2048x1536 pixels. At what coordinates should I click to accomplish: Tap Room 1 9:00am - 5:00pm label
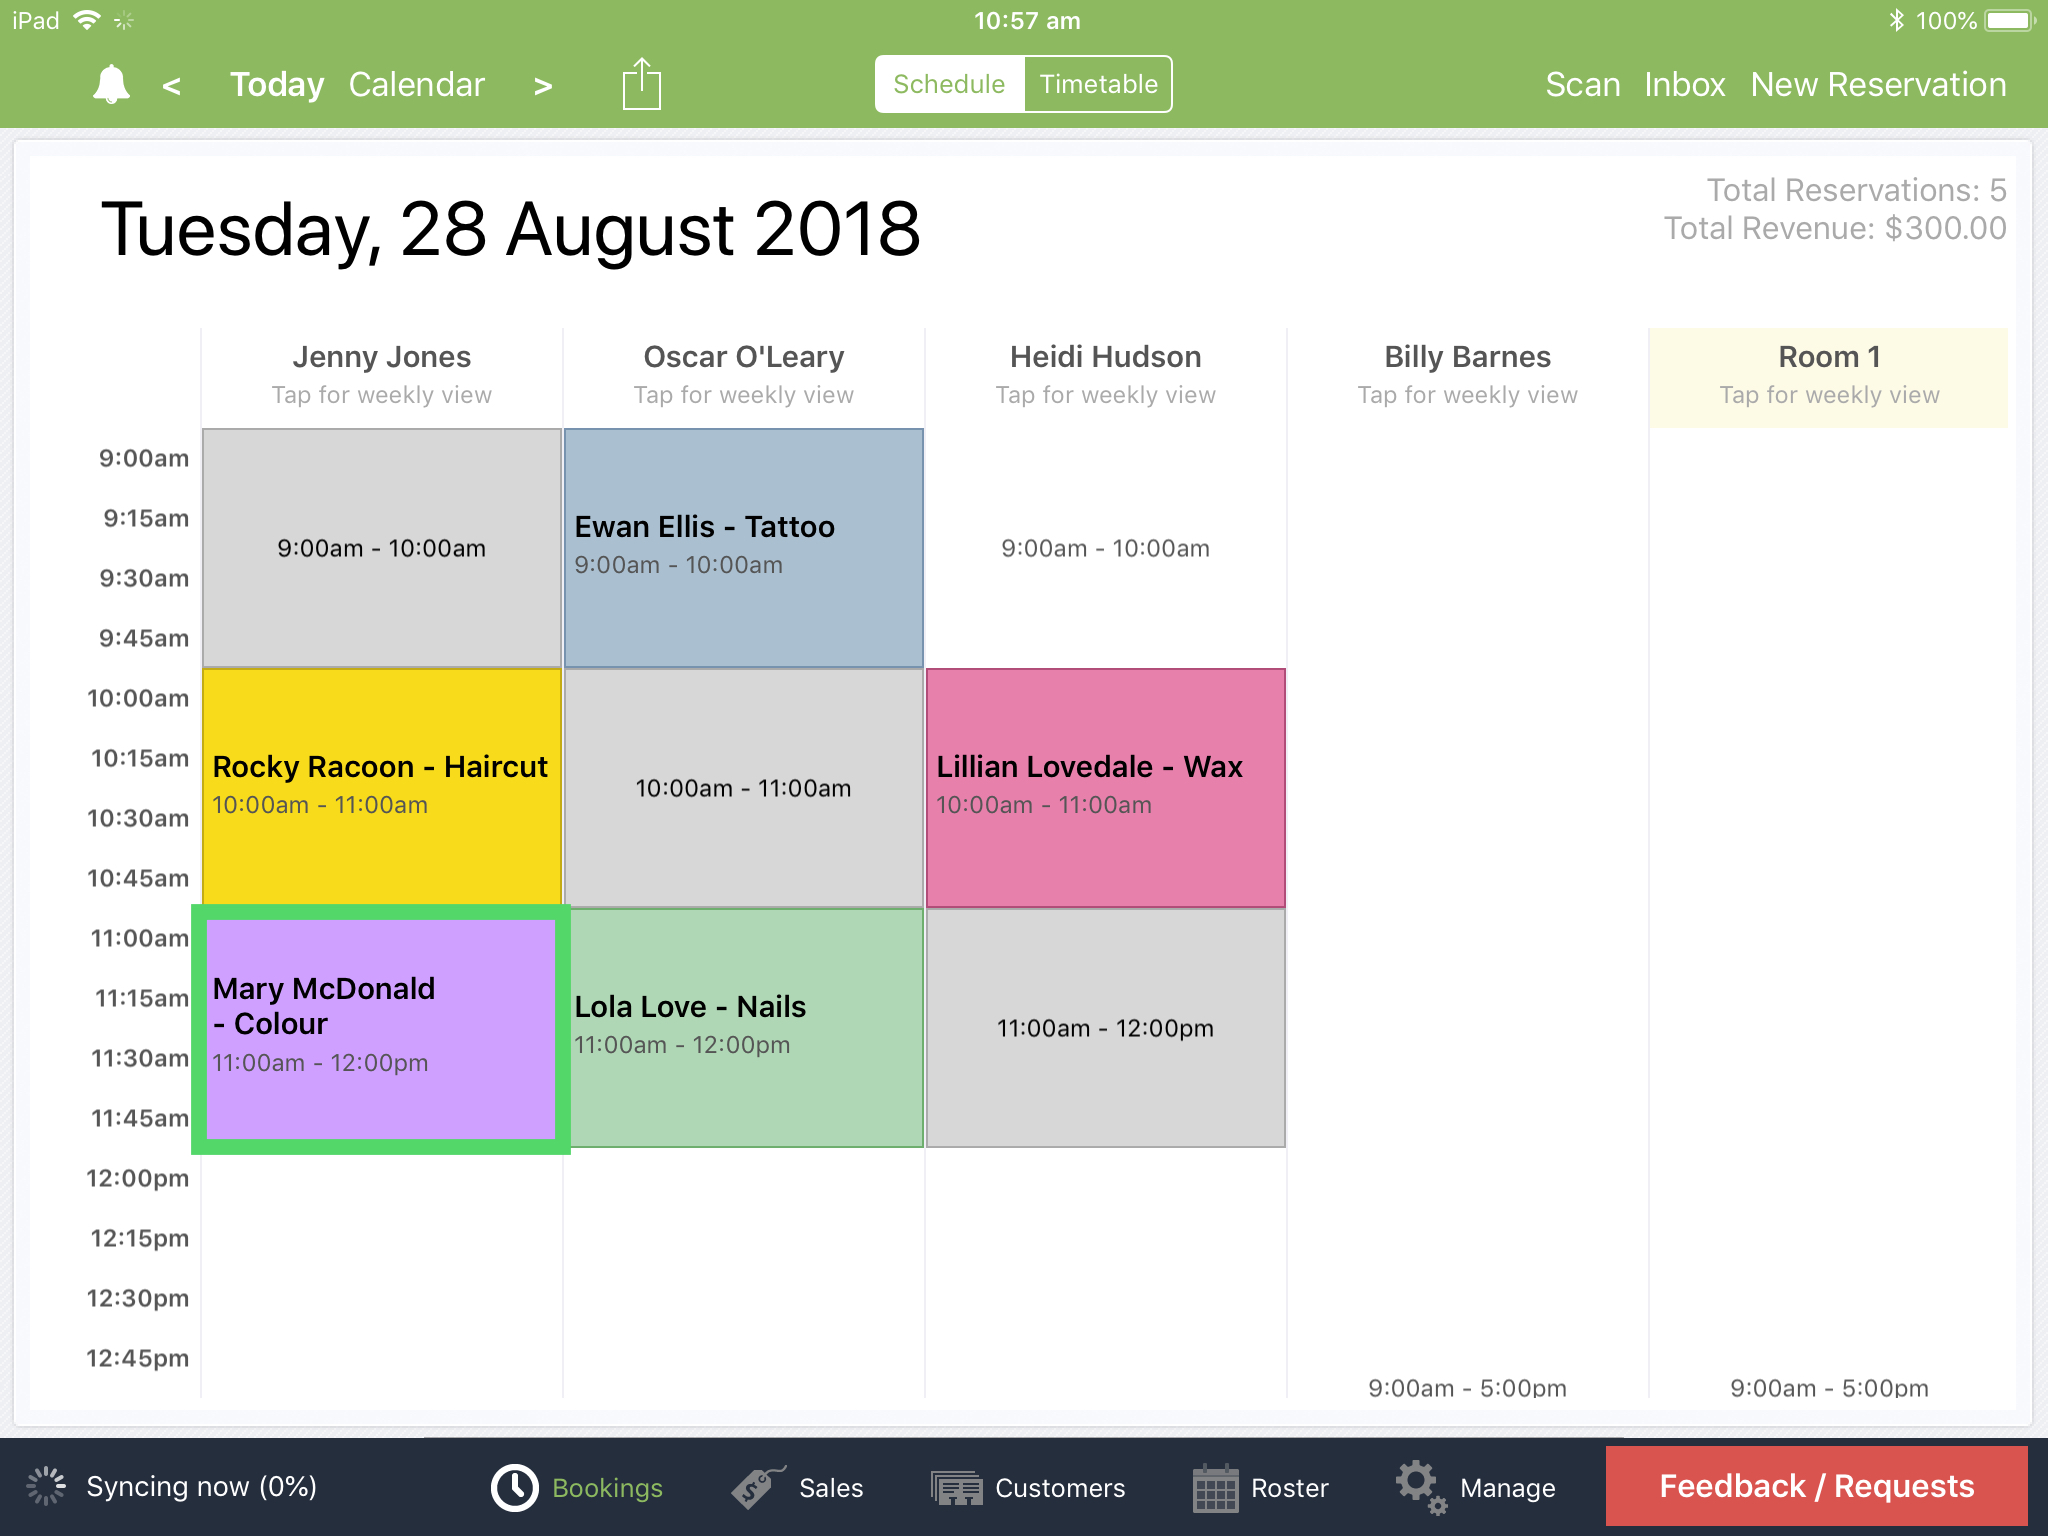pyautogui.click(x=1829, y=1387)
